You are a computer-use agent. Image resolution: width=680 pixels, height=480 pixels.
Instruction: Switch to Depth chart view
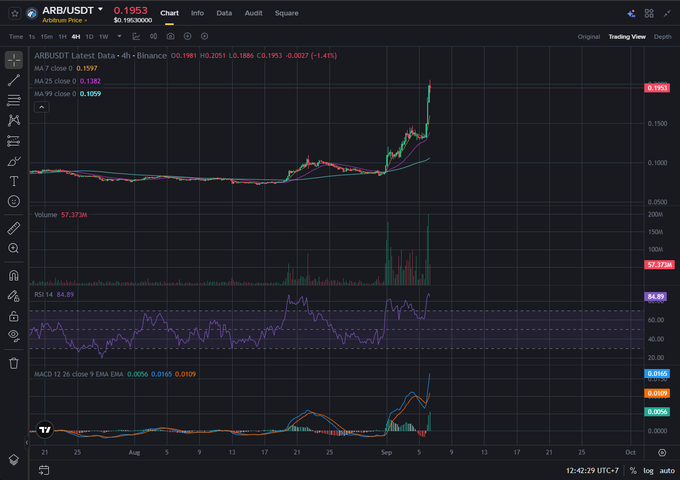(662, 37)
